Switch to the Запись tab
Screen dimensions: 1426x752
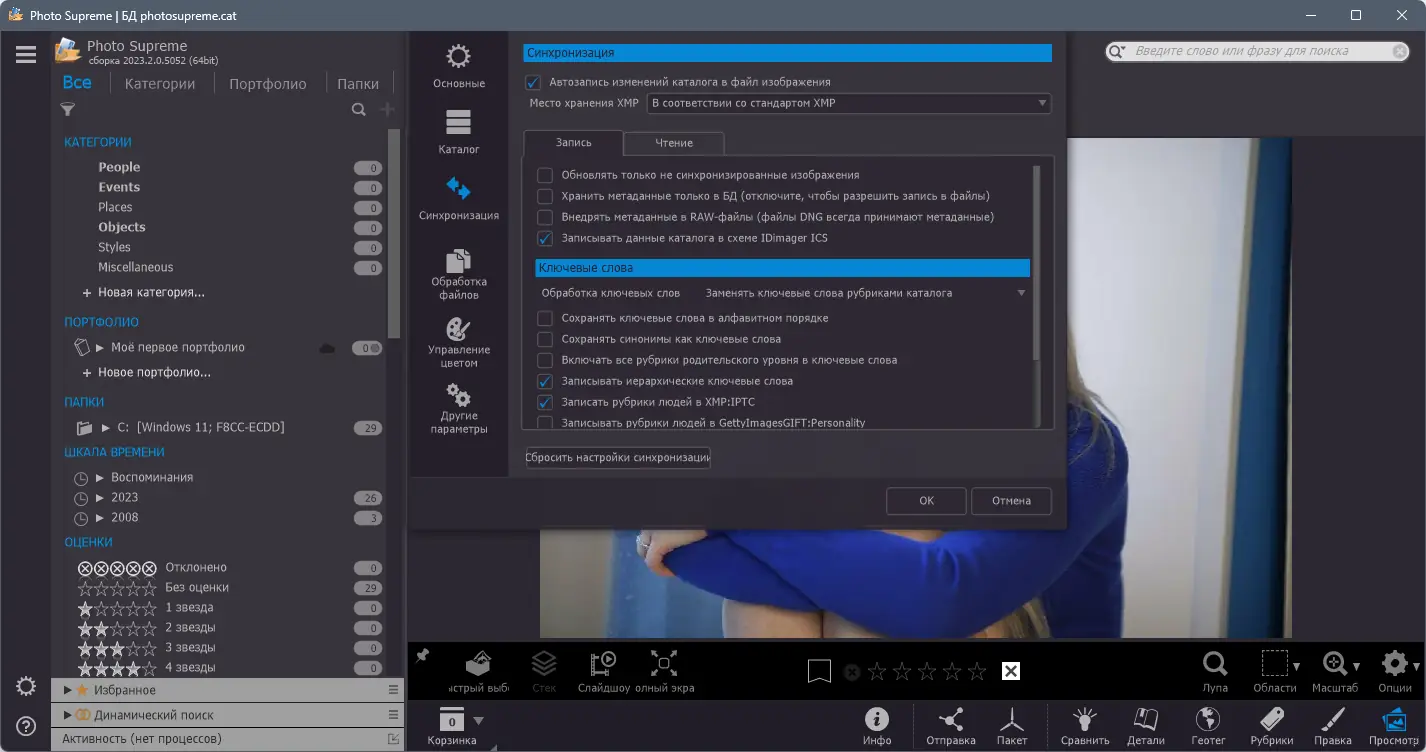point(573,143)
